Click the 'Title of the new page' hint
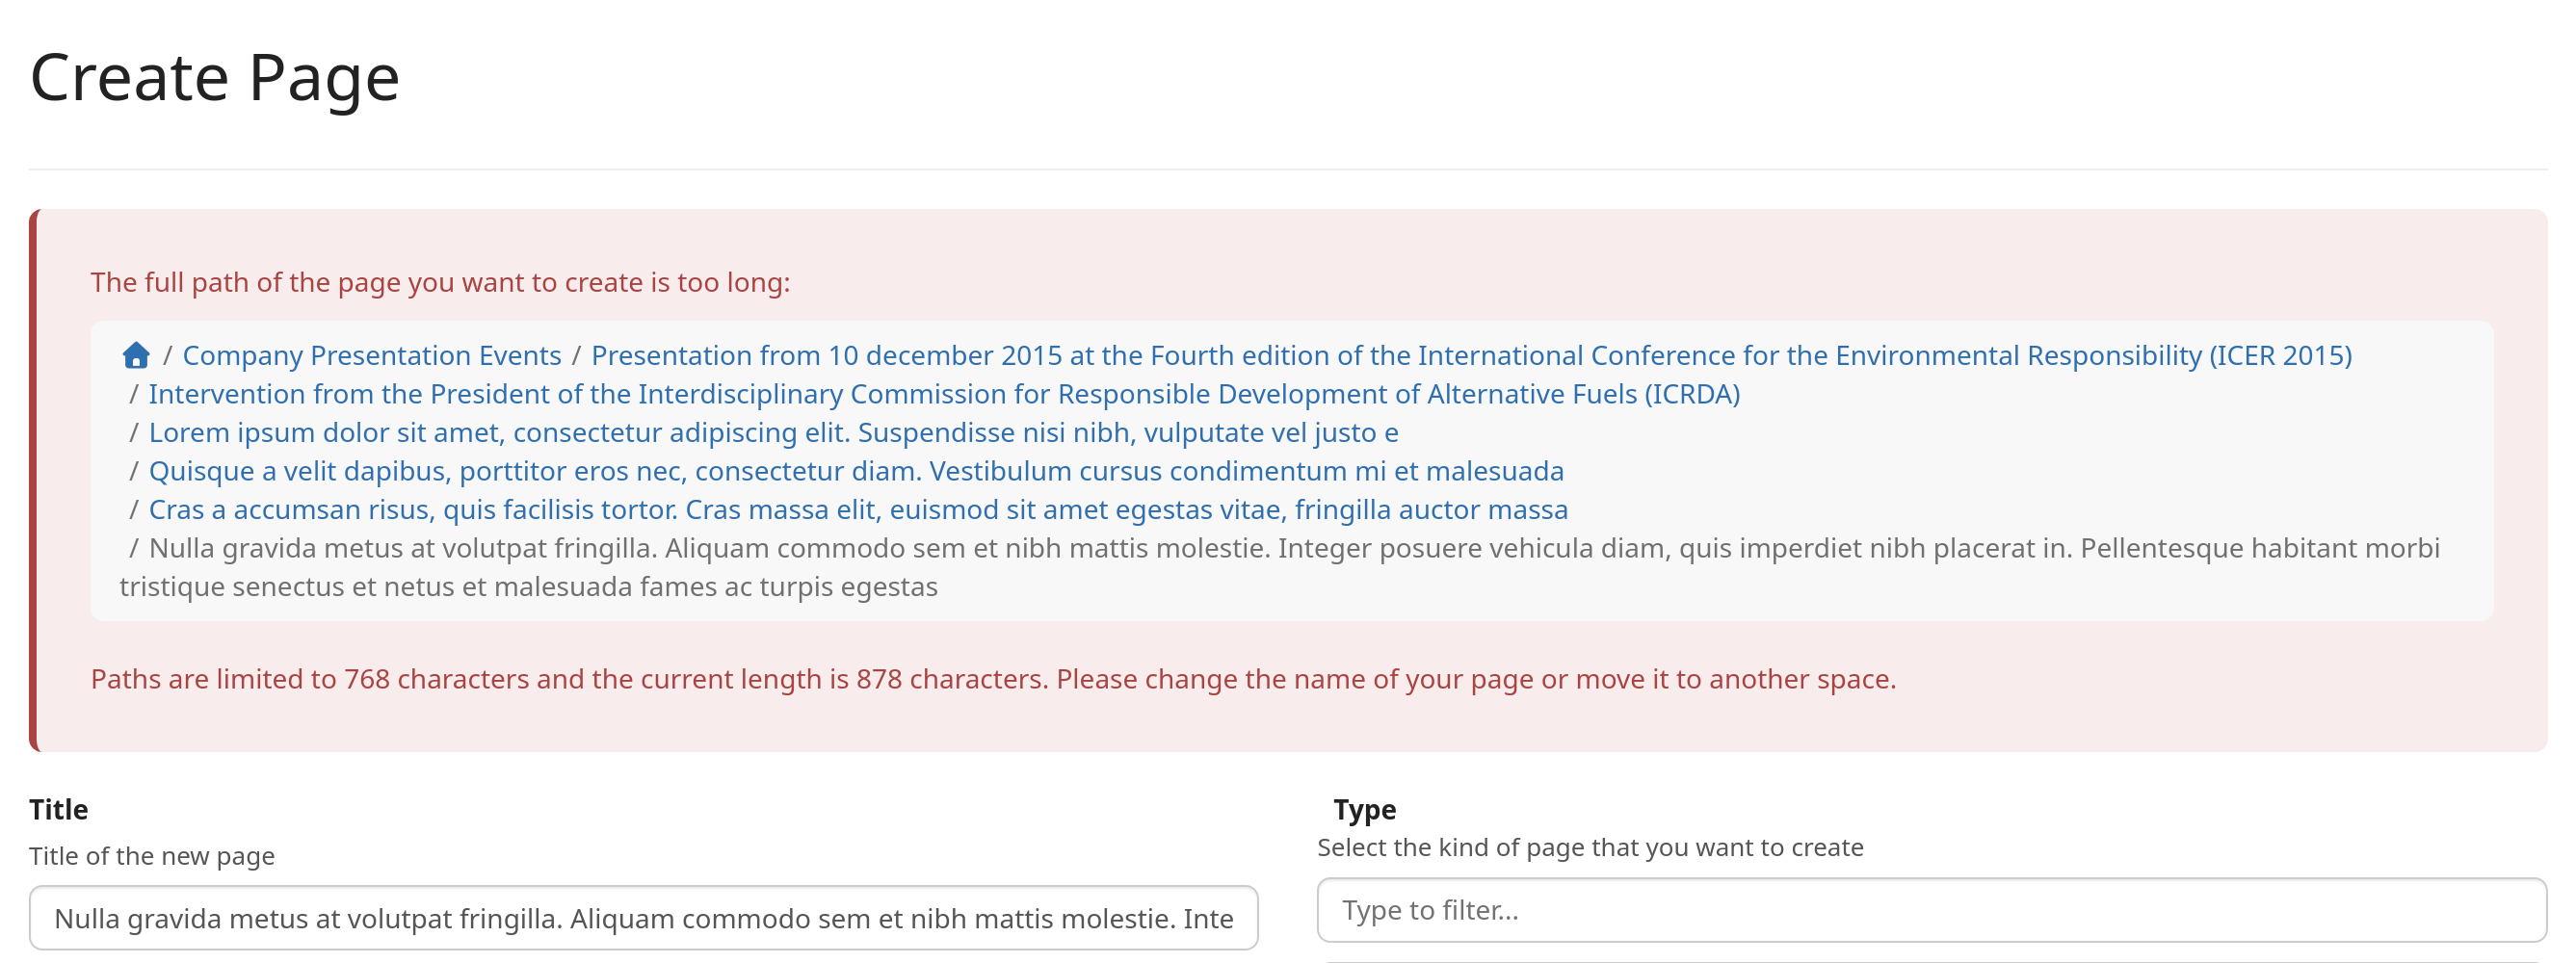The image size is (2576, 963). click(x=151, y=856)
